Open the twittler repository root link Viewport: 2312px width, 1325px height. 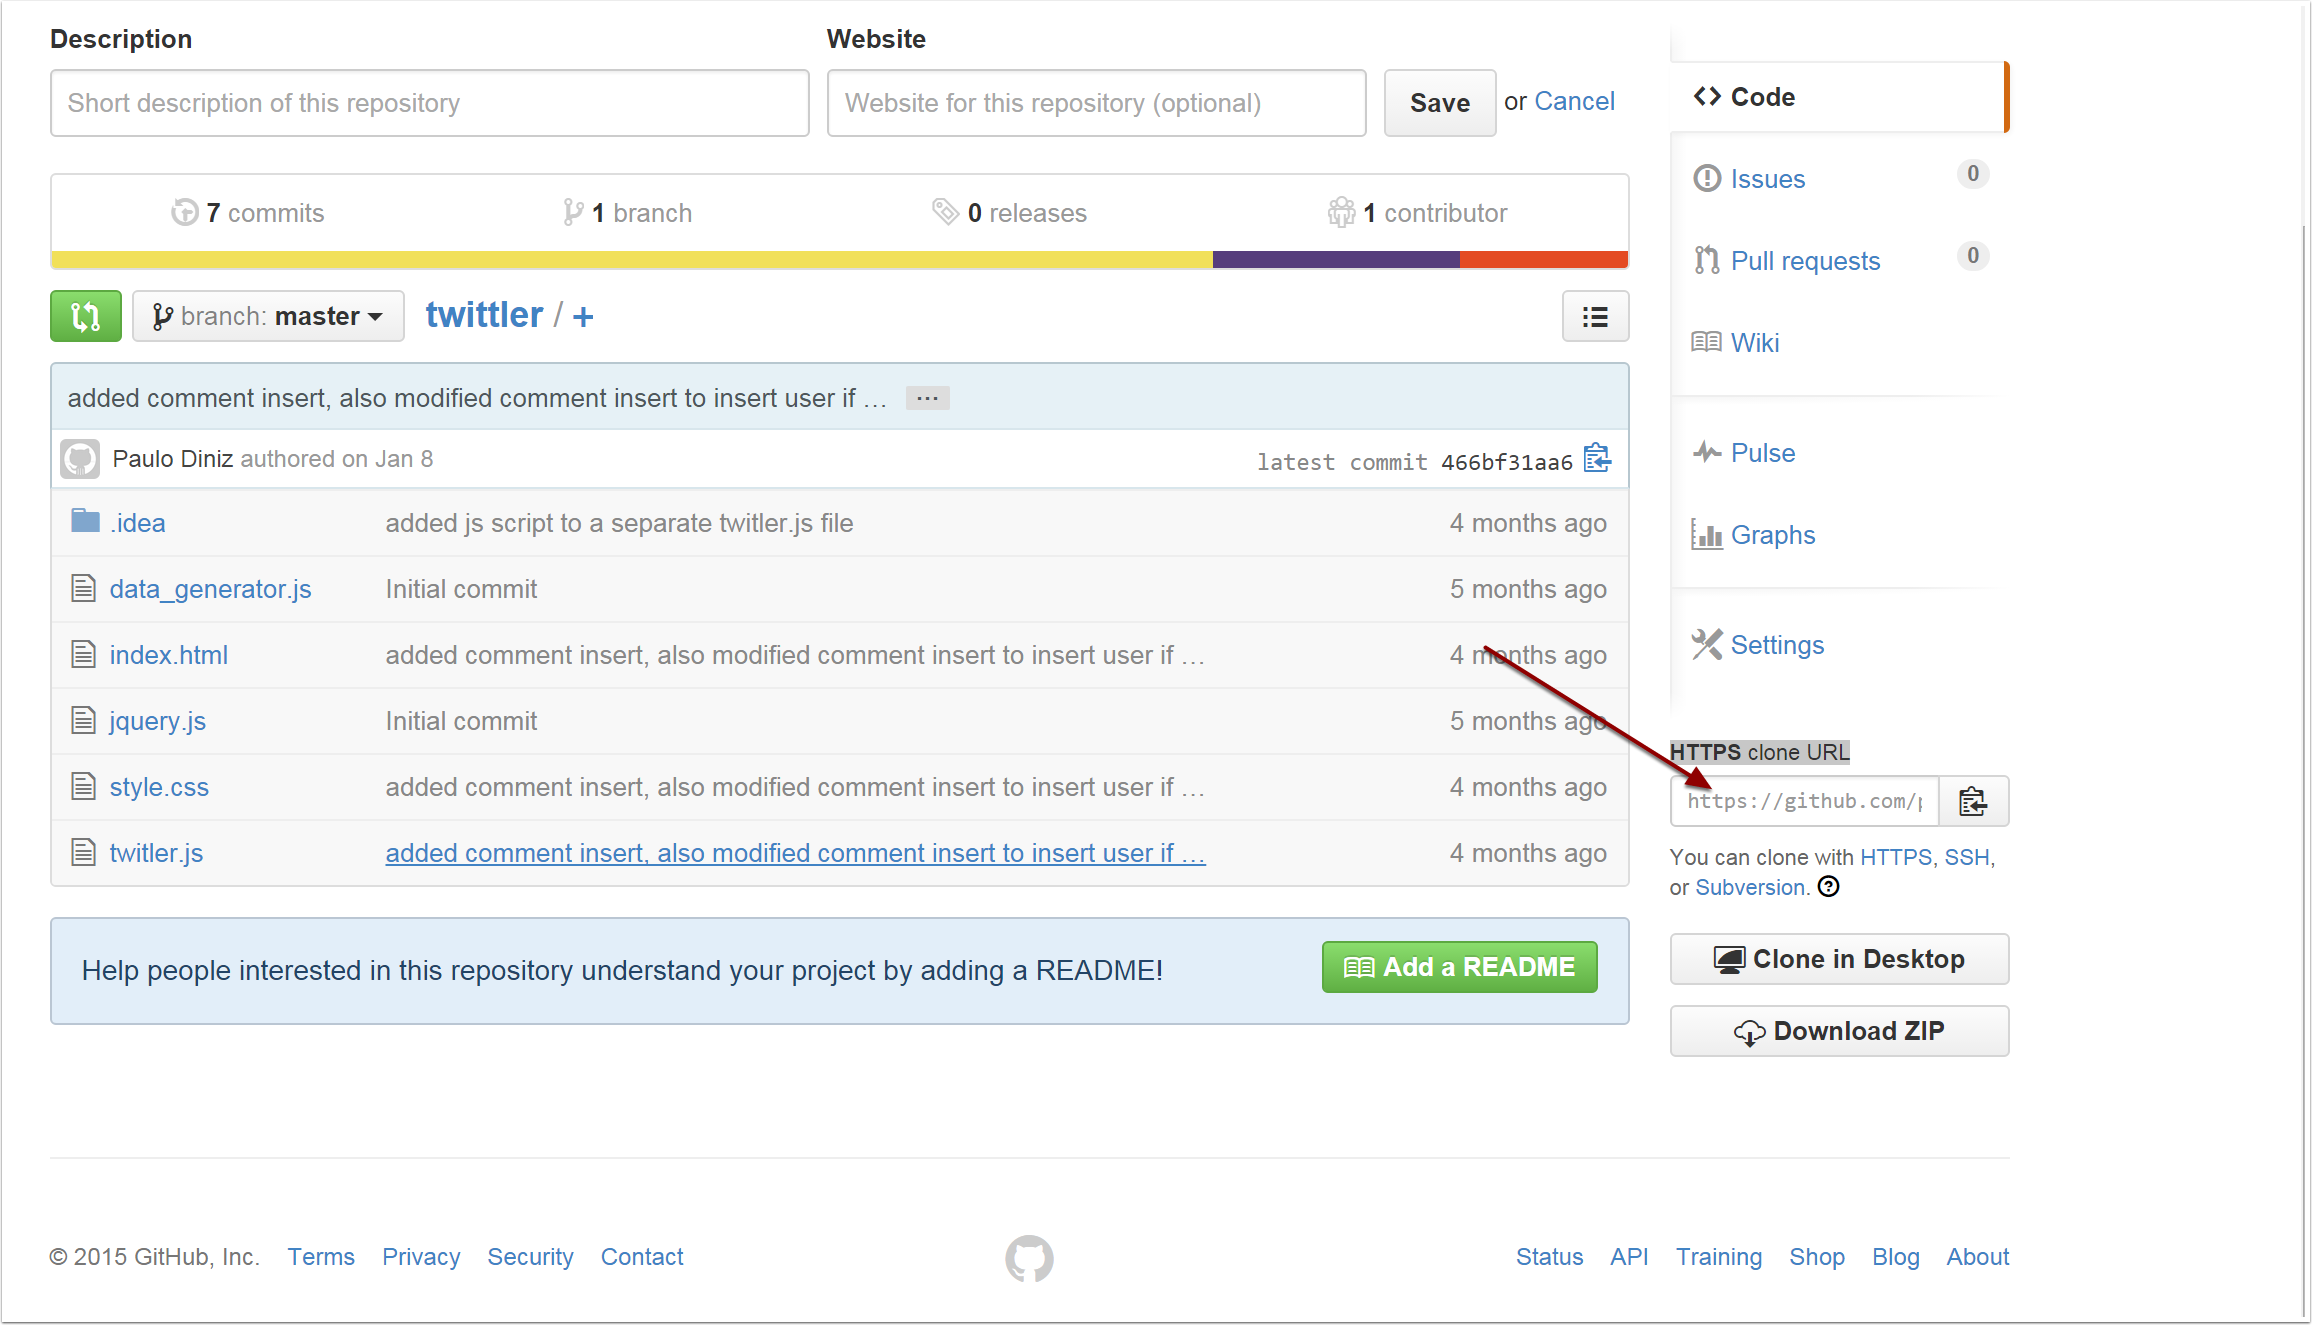484,315
